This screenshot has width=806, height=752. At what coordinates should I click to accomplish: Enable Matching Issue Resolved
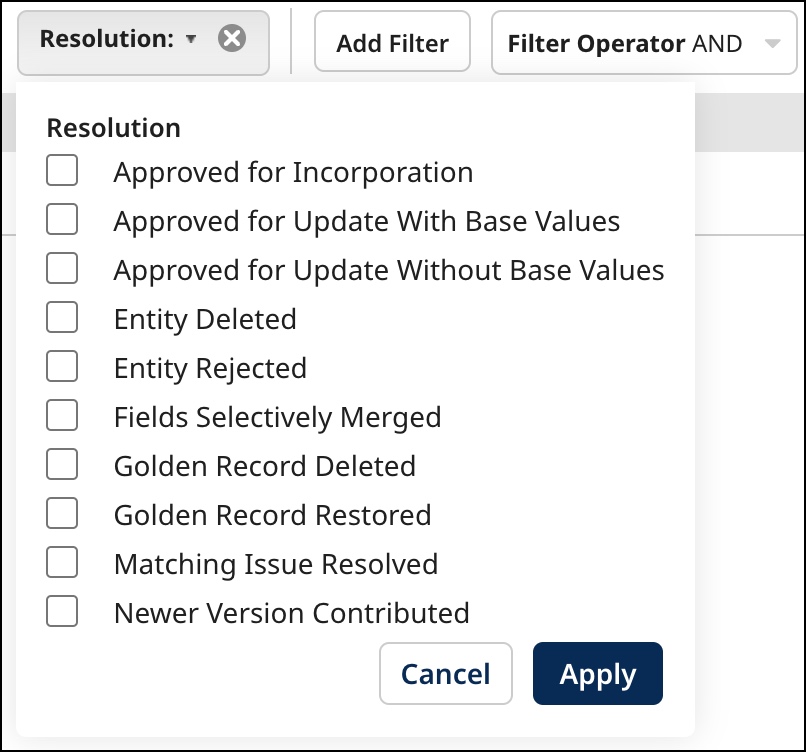point(61,563)
